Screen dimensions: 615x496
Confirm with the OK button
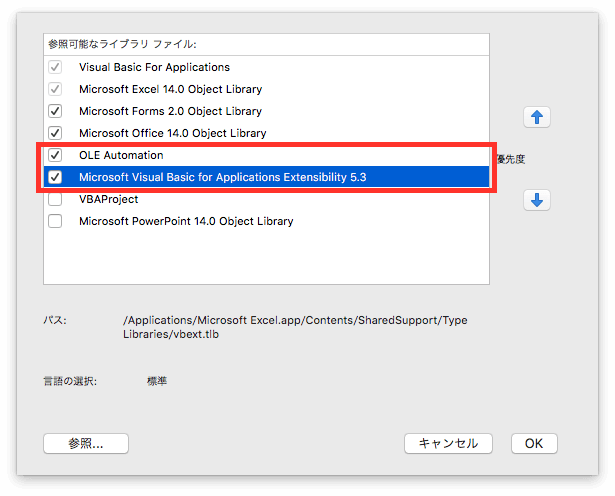click(x=534, y=443)
